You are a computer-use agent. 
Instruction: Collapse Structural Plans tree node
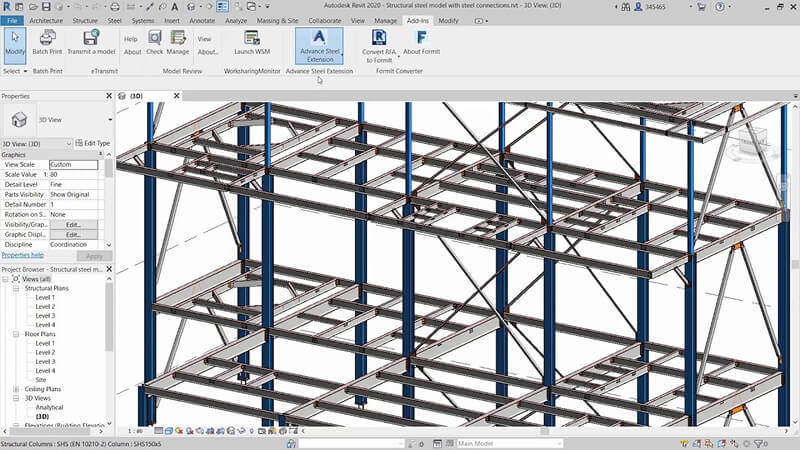tap(16, 288)
